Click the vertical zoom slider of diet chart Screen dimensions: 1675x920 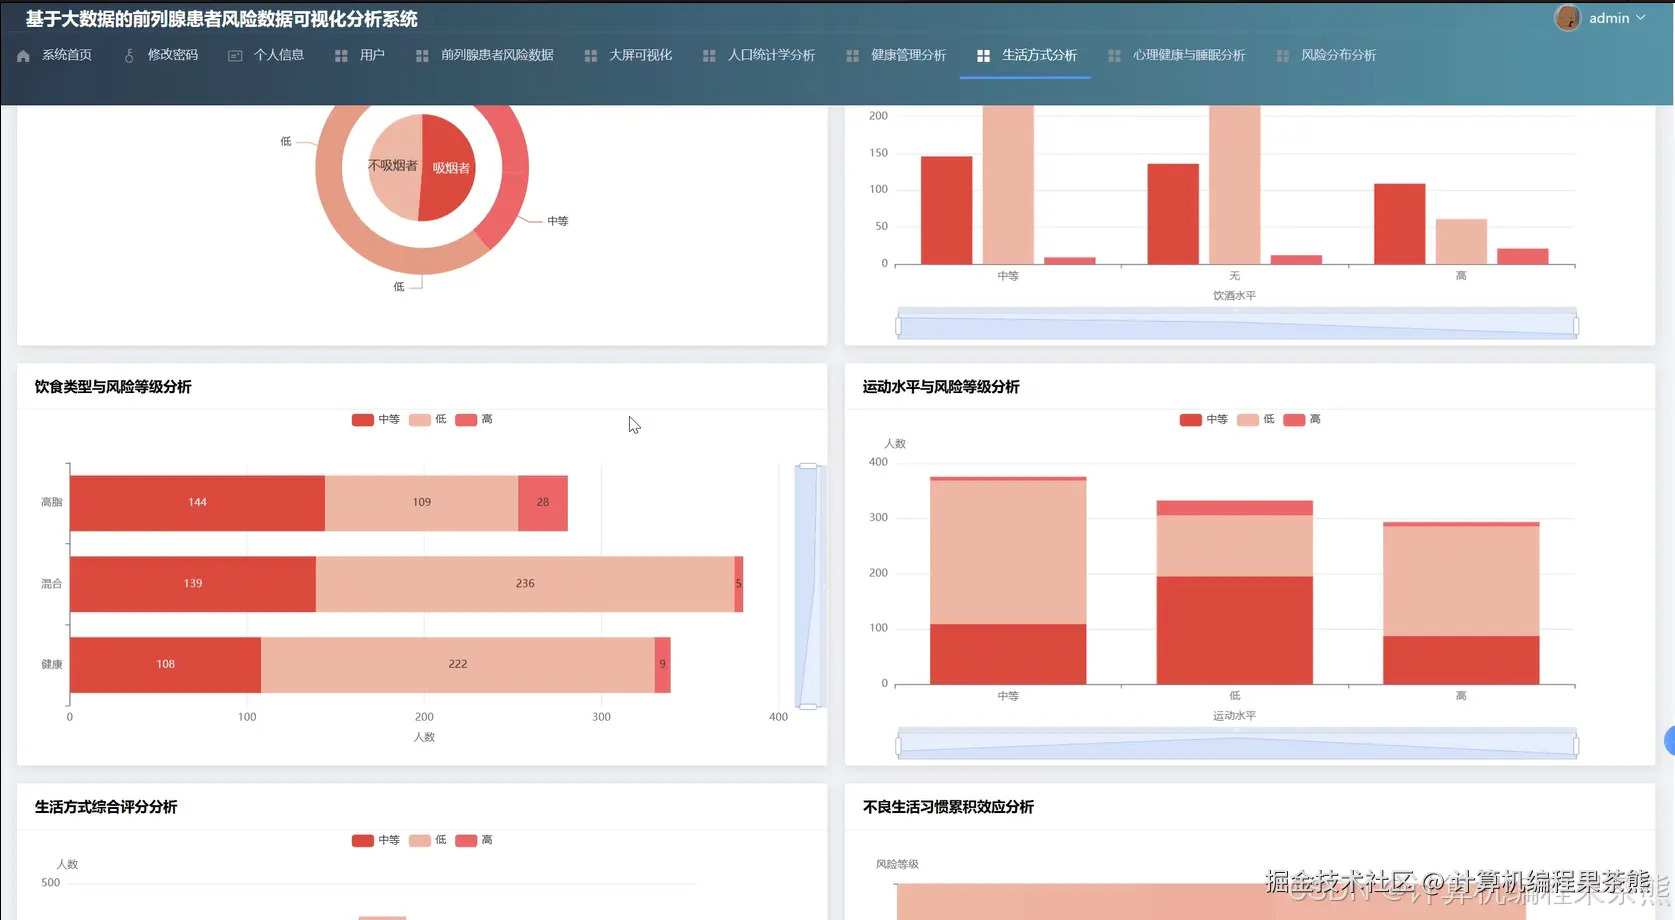(x=808, y=586)
